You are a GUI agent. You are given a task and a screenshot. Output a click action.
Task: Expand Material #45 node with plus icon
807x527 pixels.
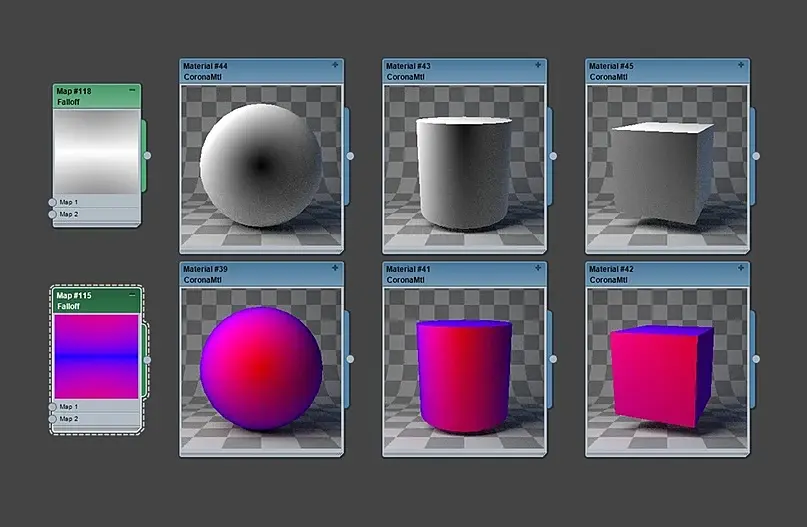[741, 65]
